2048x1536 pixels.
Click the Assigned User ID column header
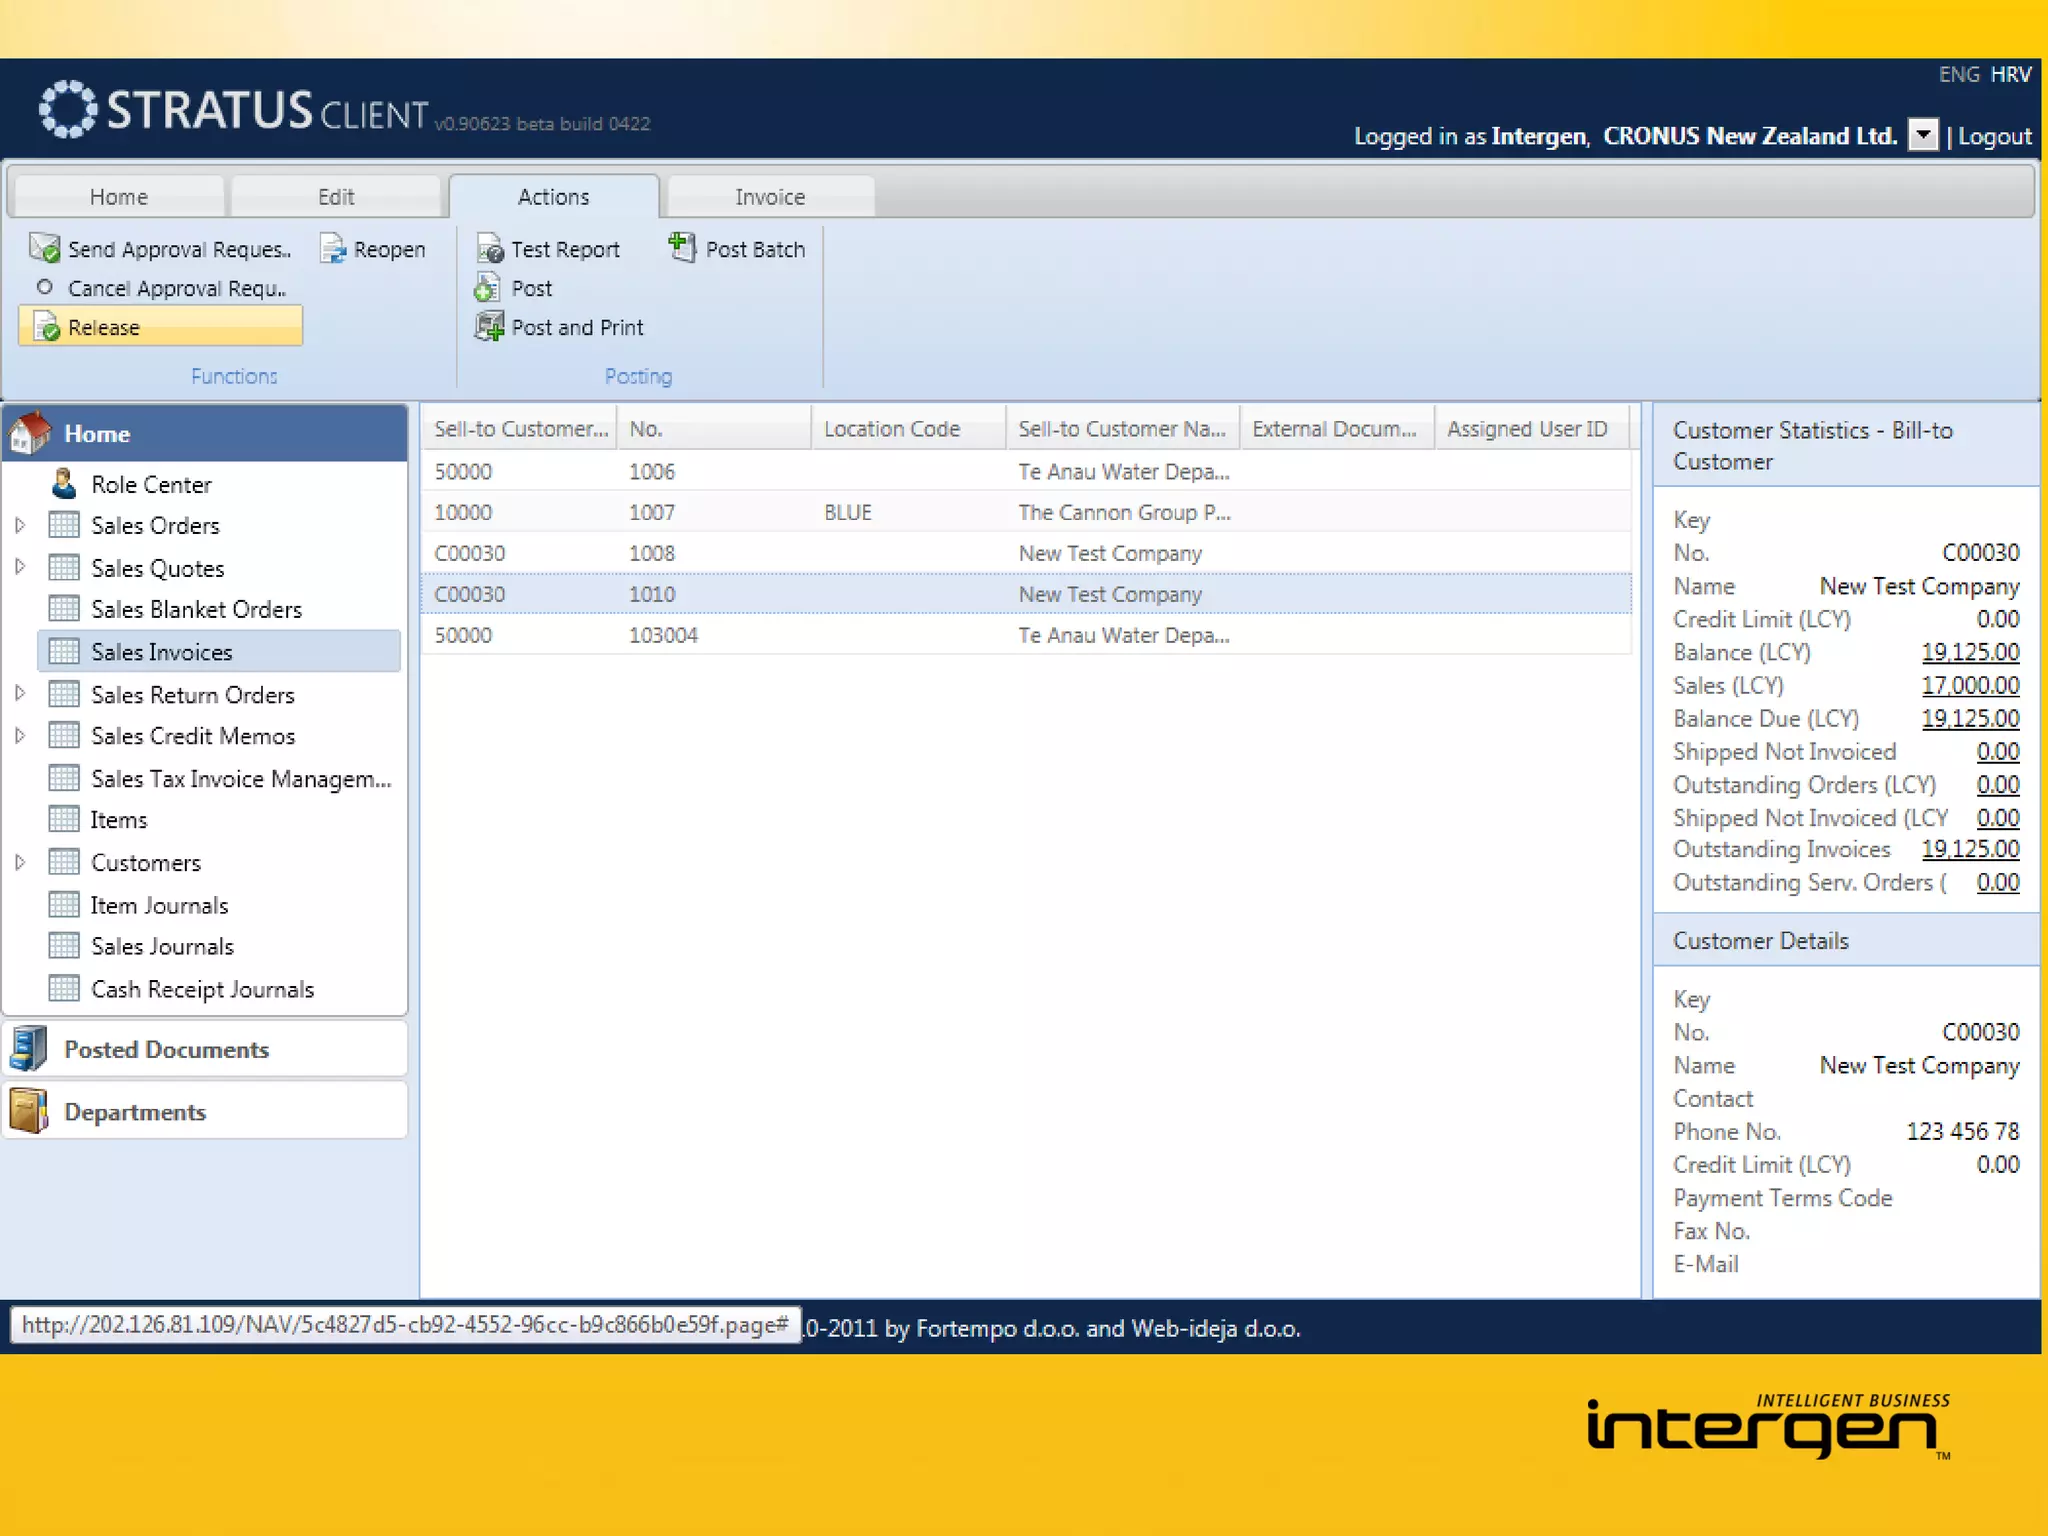coord(1531,429)
